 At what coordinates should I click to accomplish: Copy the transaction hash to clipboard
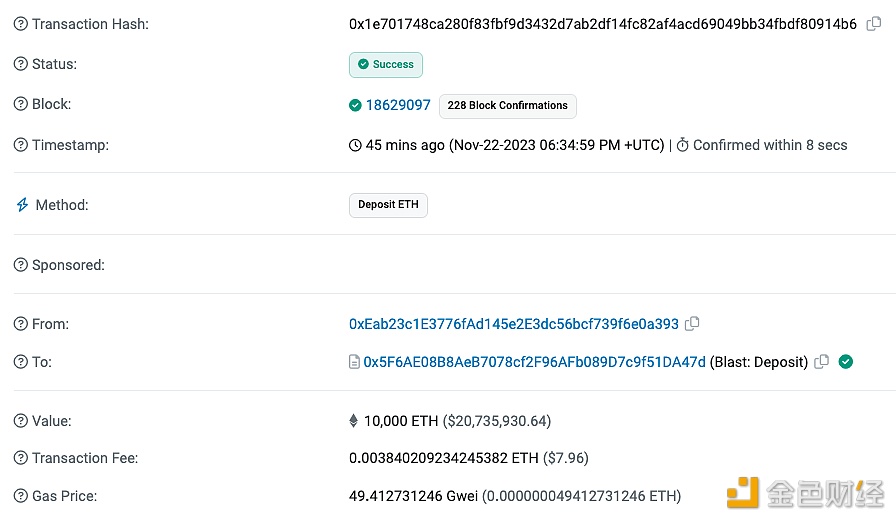click(x=874, y=23)
